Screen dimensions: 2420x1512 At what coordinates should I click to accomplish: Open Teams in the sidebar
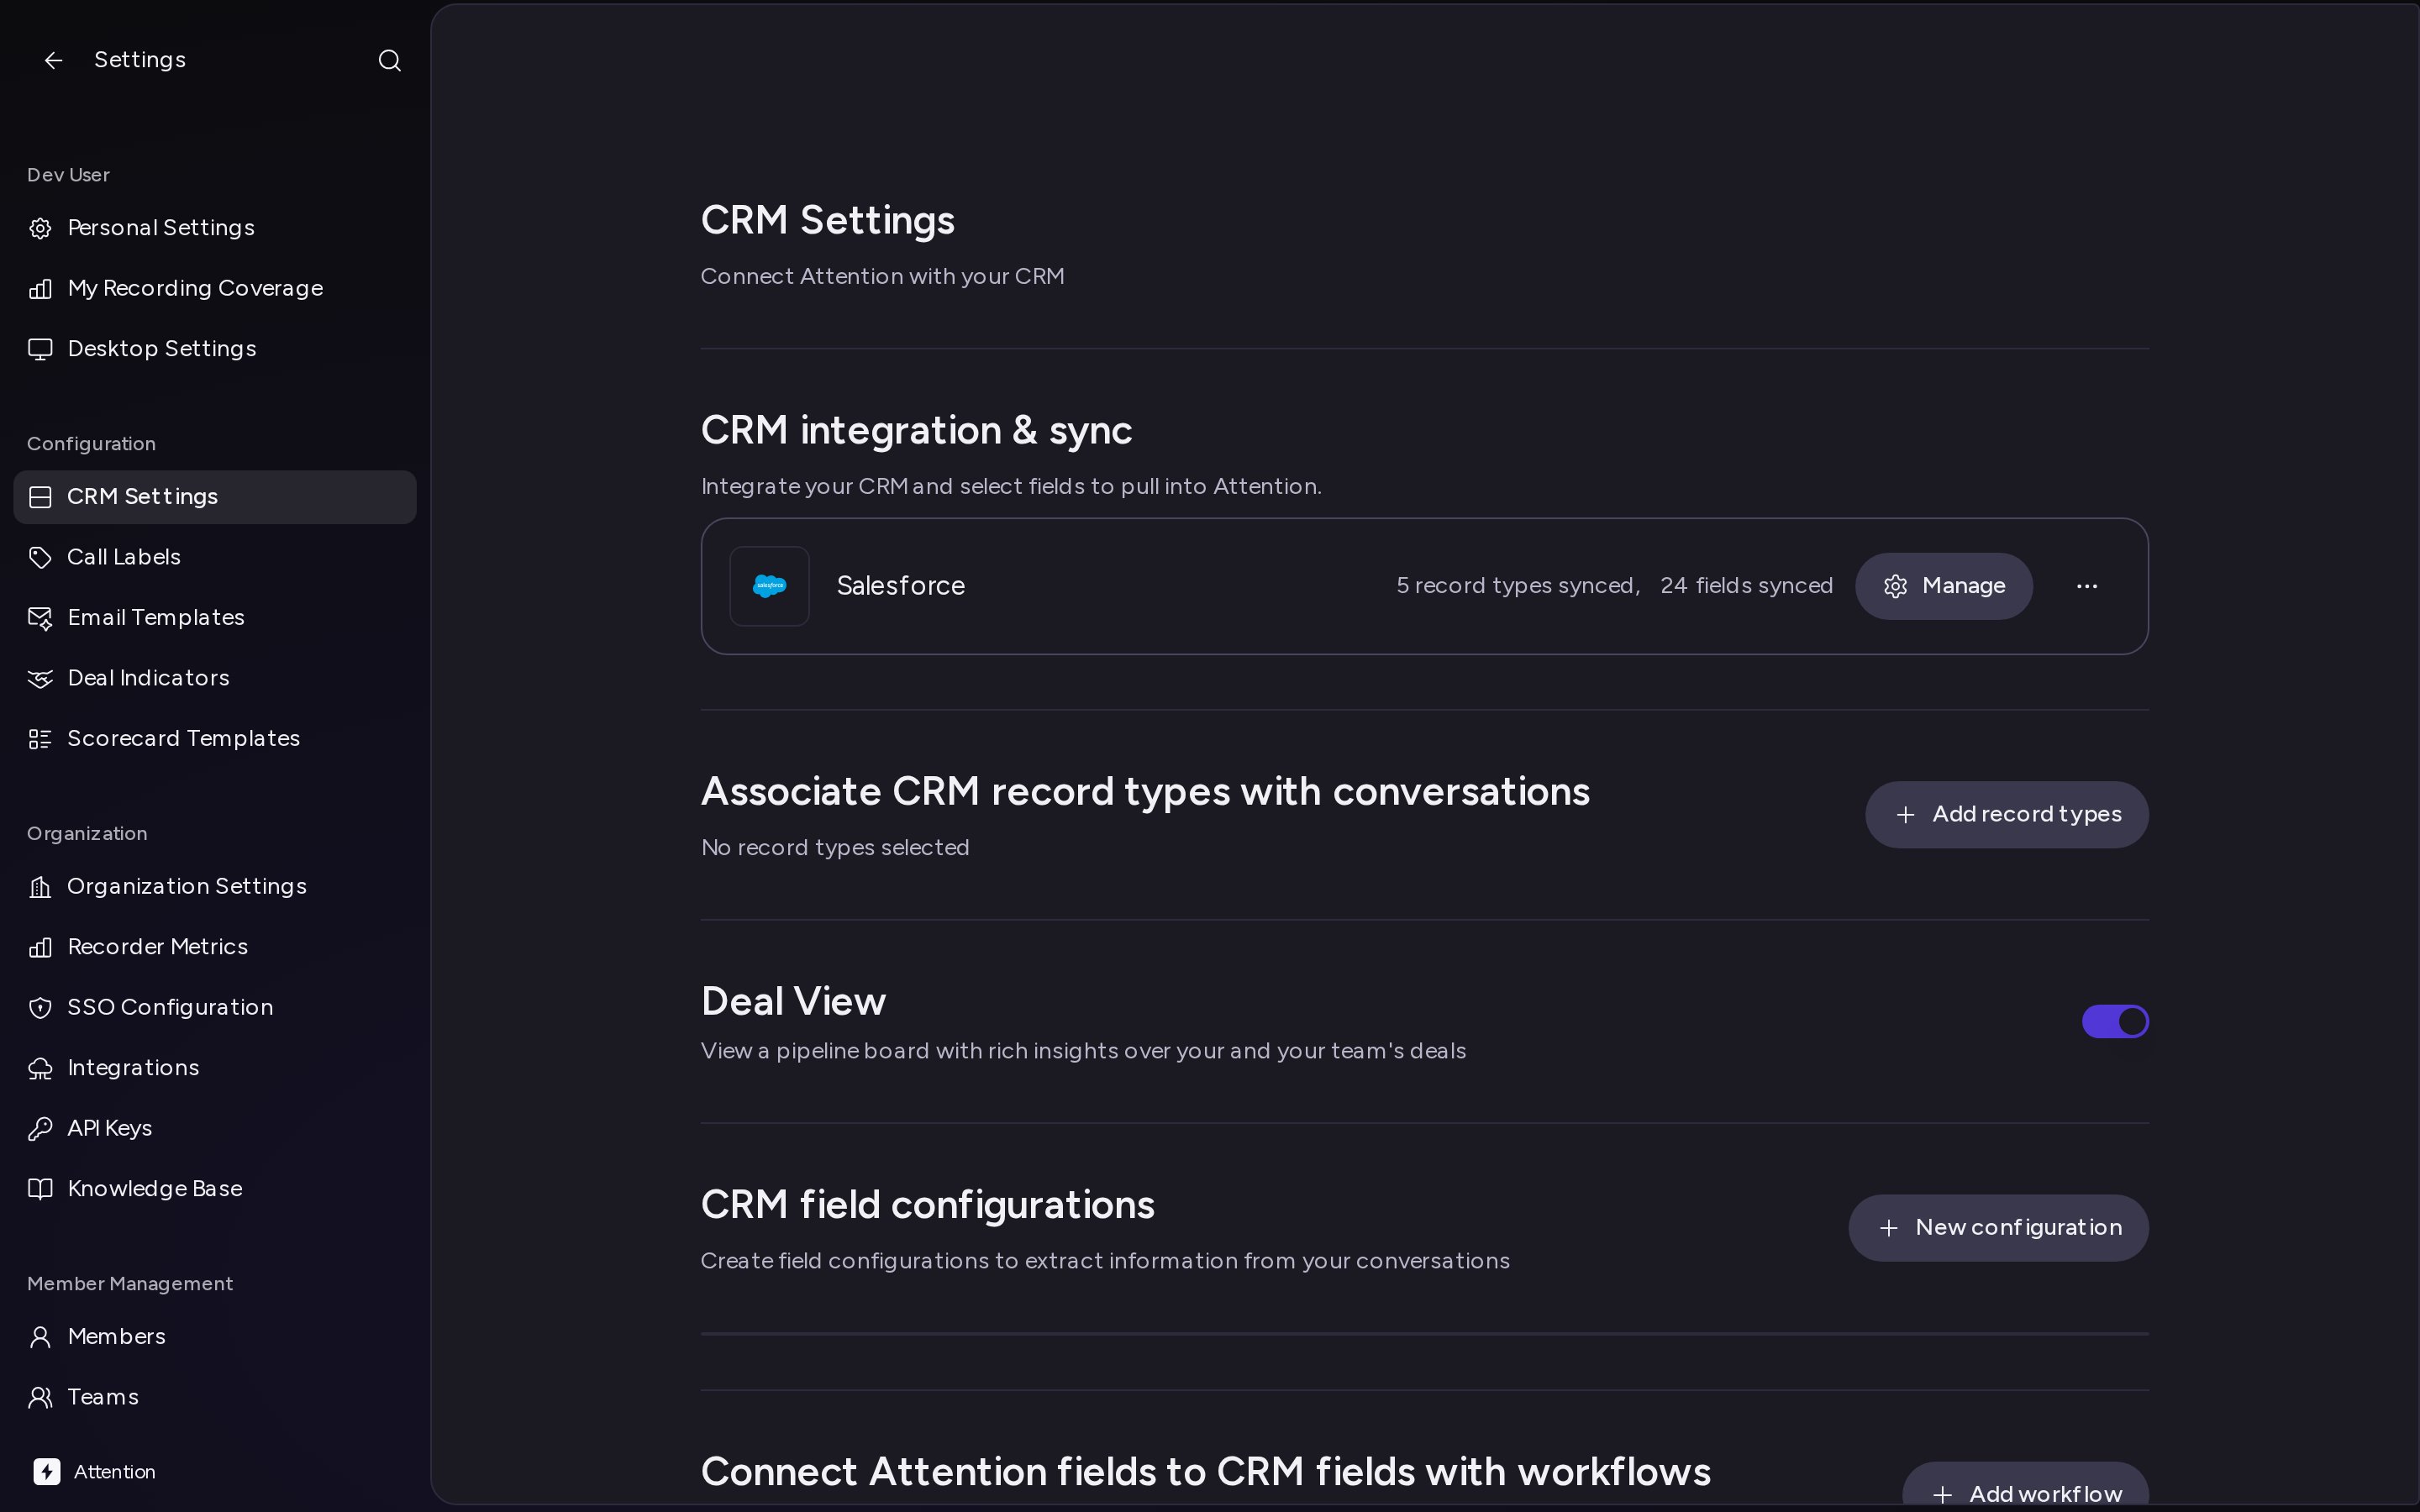point(215,1398)
